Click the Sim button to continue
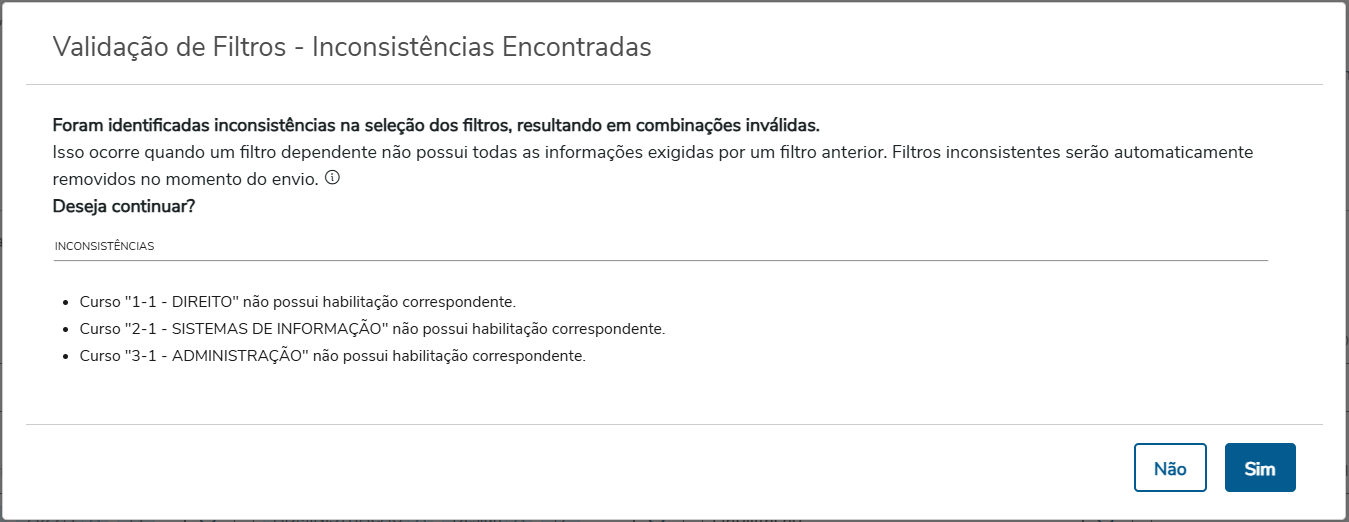Screen dimensions: 1349x522 pos(1260,468)
